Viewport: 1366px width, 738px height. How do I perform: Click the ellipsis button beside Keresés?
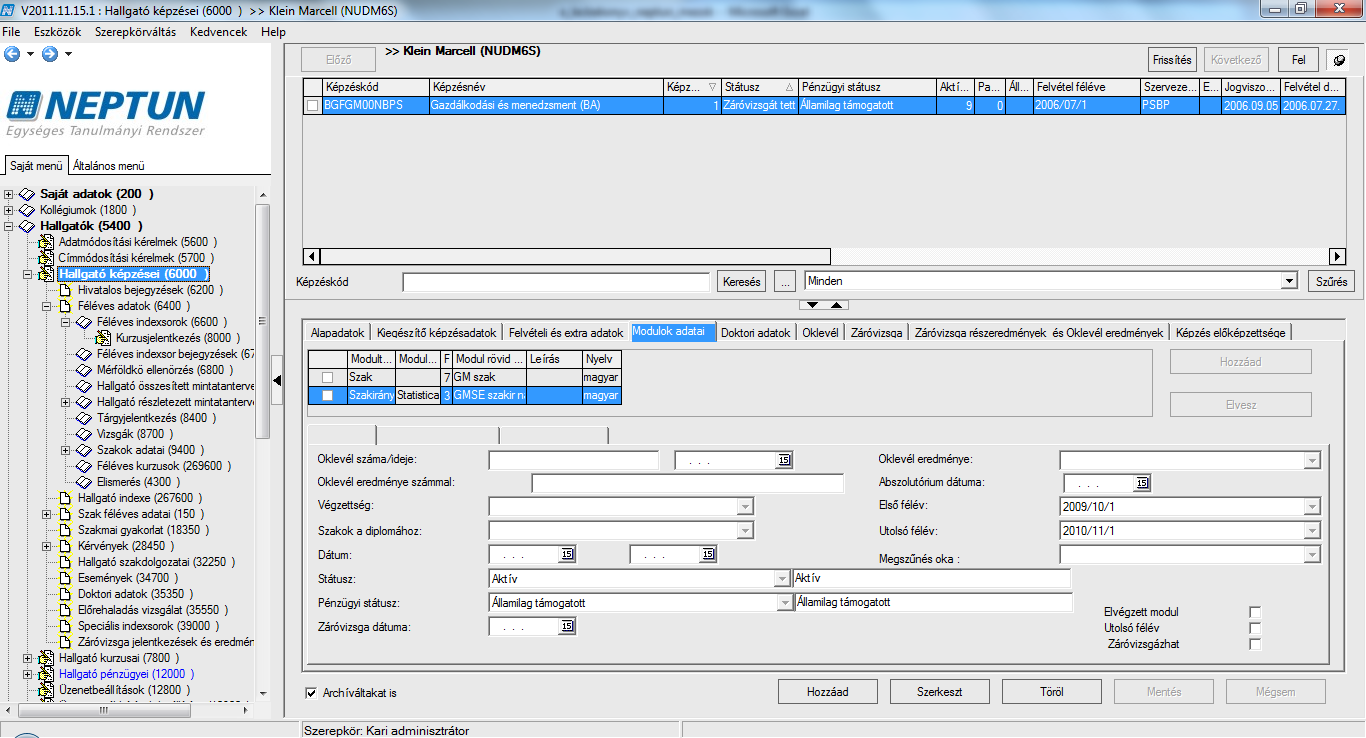click(784, 282)
